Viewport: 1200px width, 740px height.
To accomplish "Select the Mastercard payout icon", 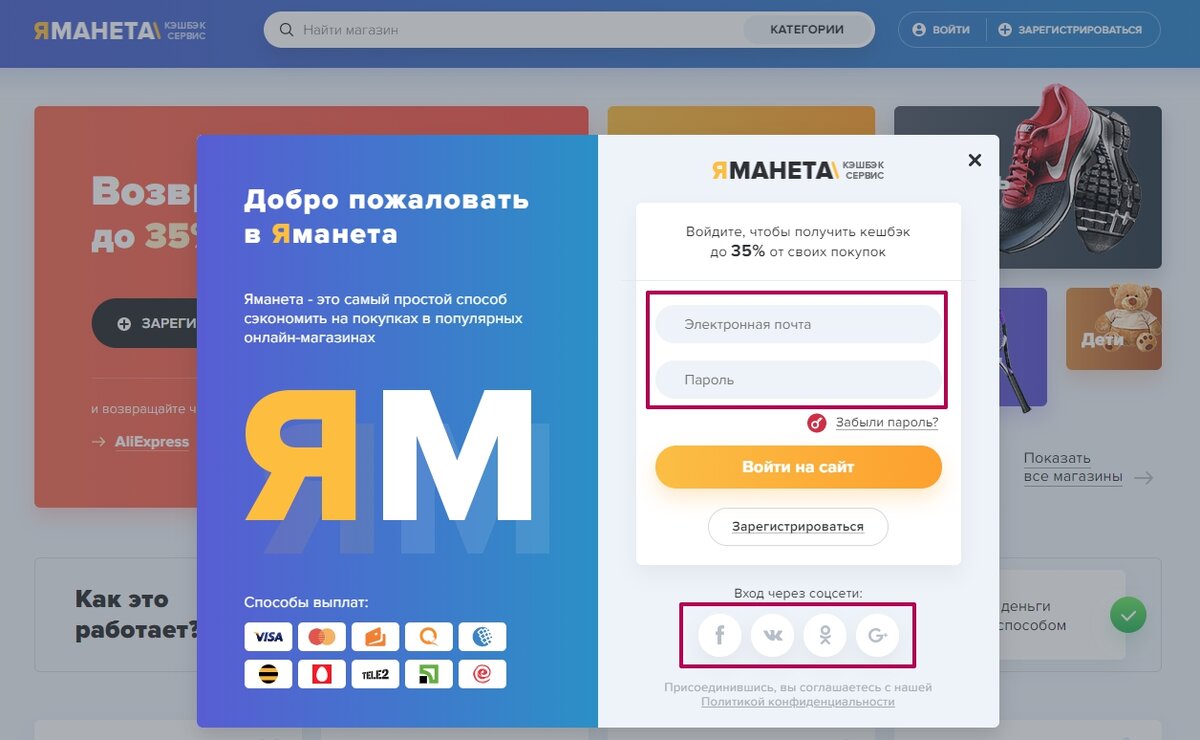I will 322,637.
